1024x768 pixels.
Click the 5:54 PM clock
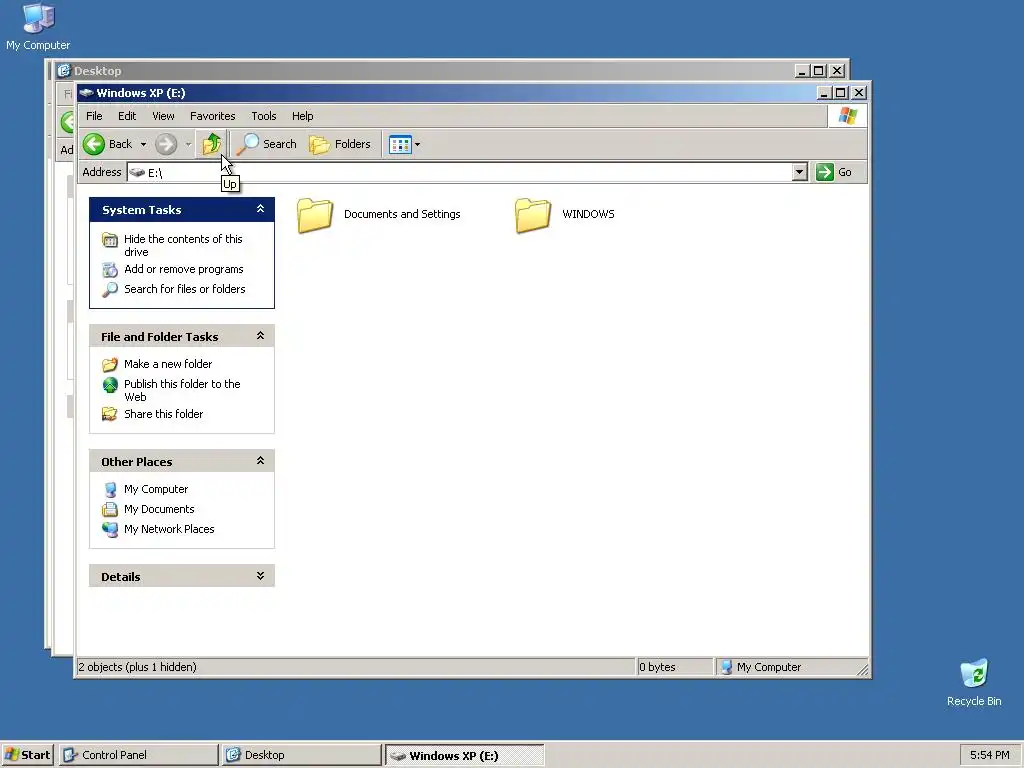(989, 755)
